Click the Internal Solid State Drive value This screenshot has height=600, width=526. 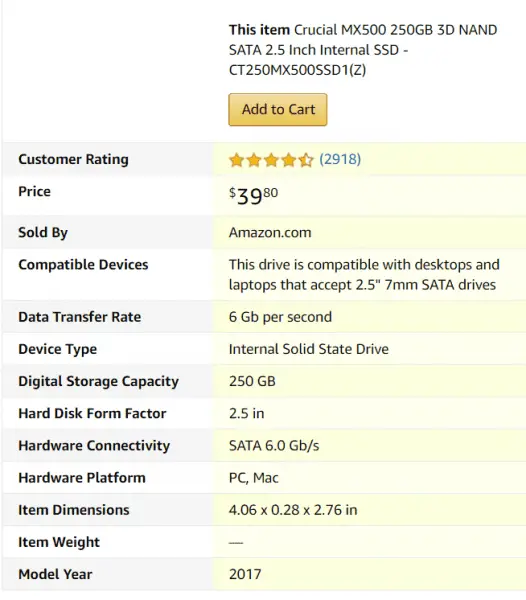(309, 349)
